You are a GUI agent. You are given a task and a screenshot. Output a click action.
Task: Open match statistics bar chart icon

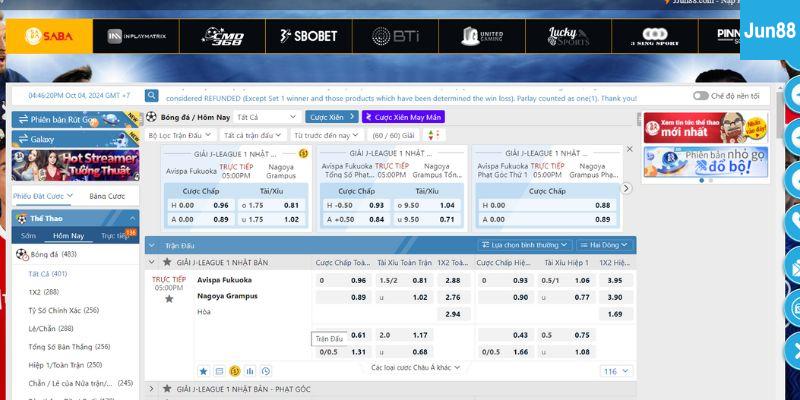click(250, 371)
